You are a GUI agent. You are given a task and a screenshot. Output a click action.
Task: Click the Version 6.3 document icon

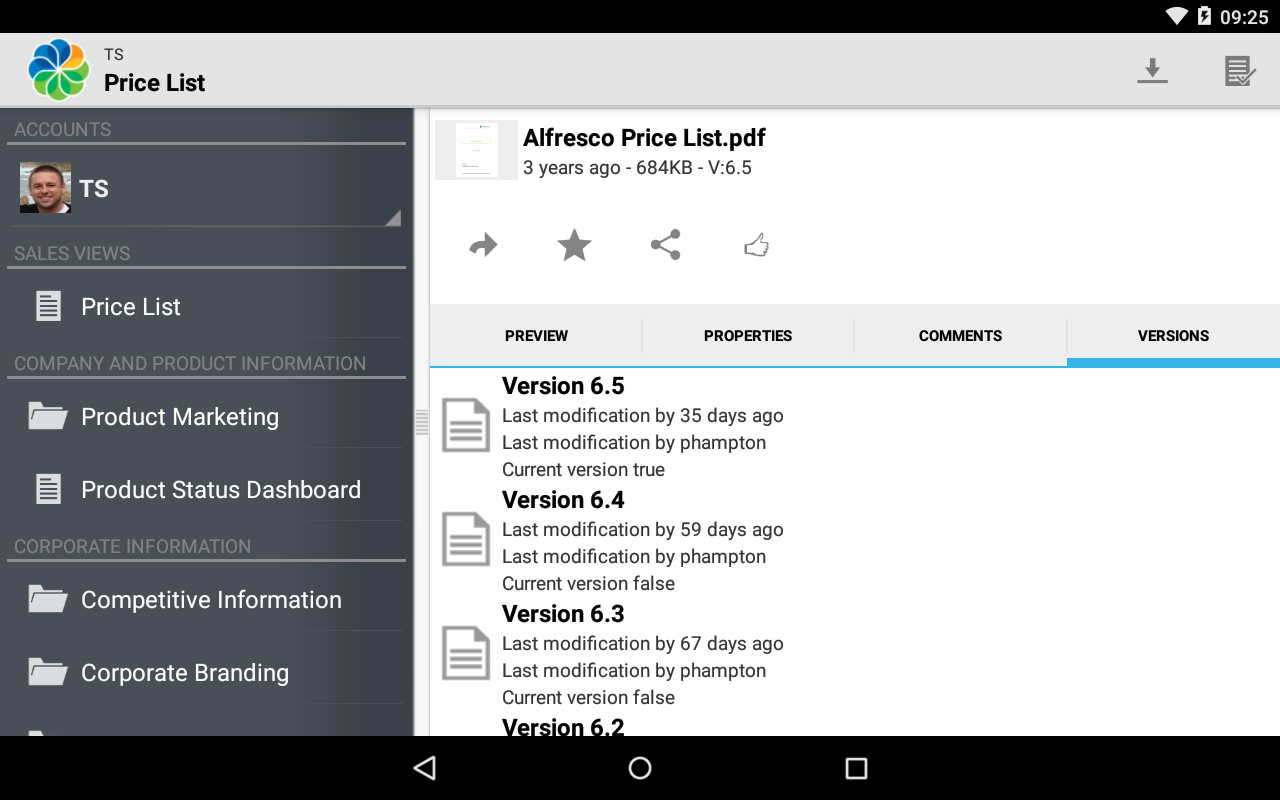[466, 653]
